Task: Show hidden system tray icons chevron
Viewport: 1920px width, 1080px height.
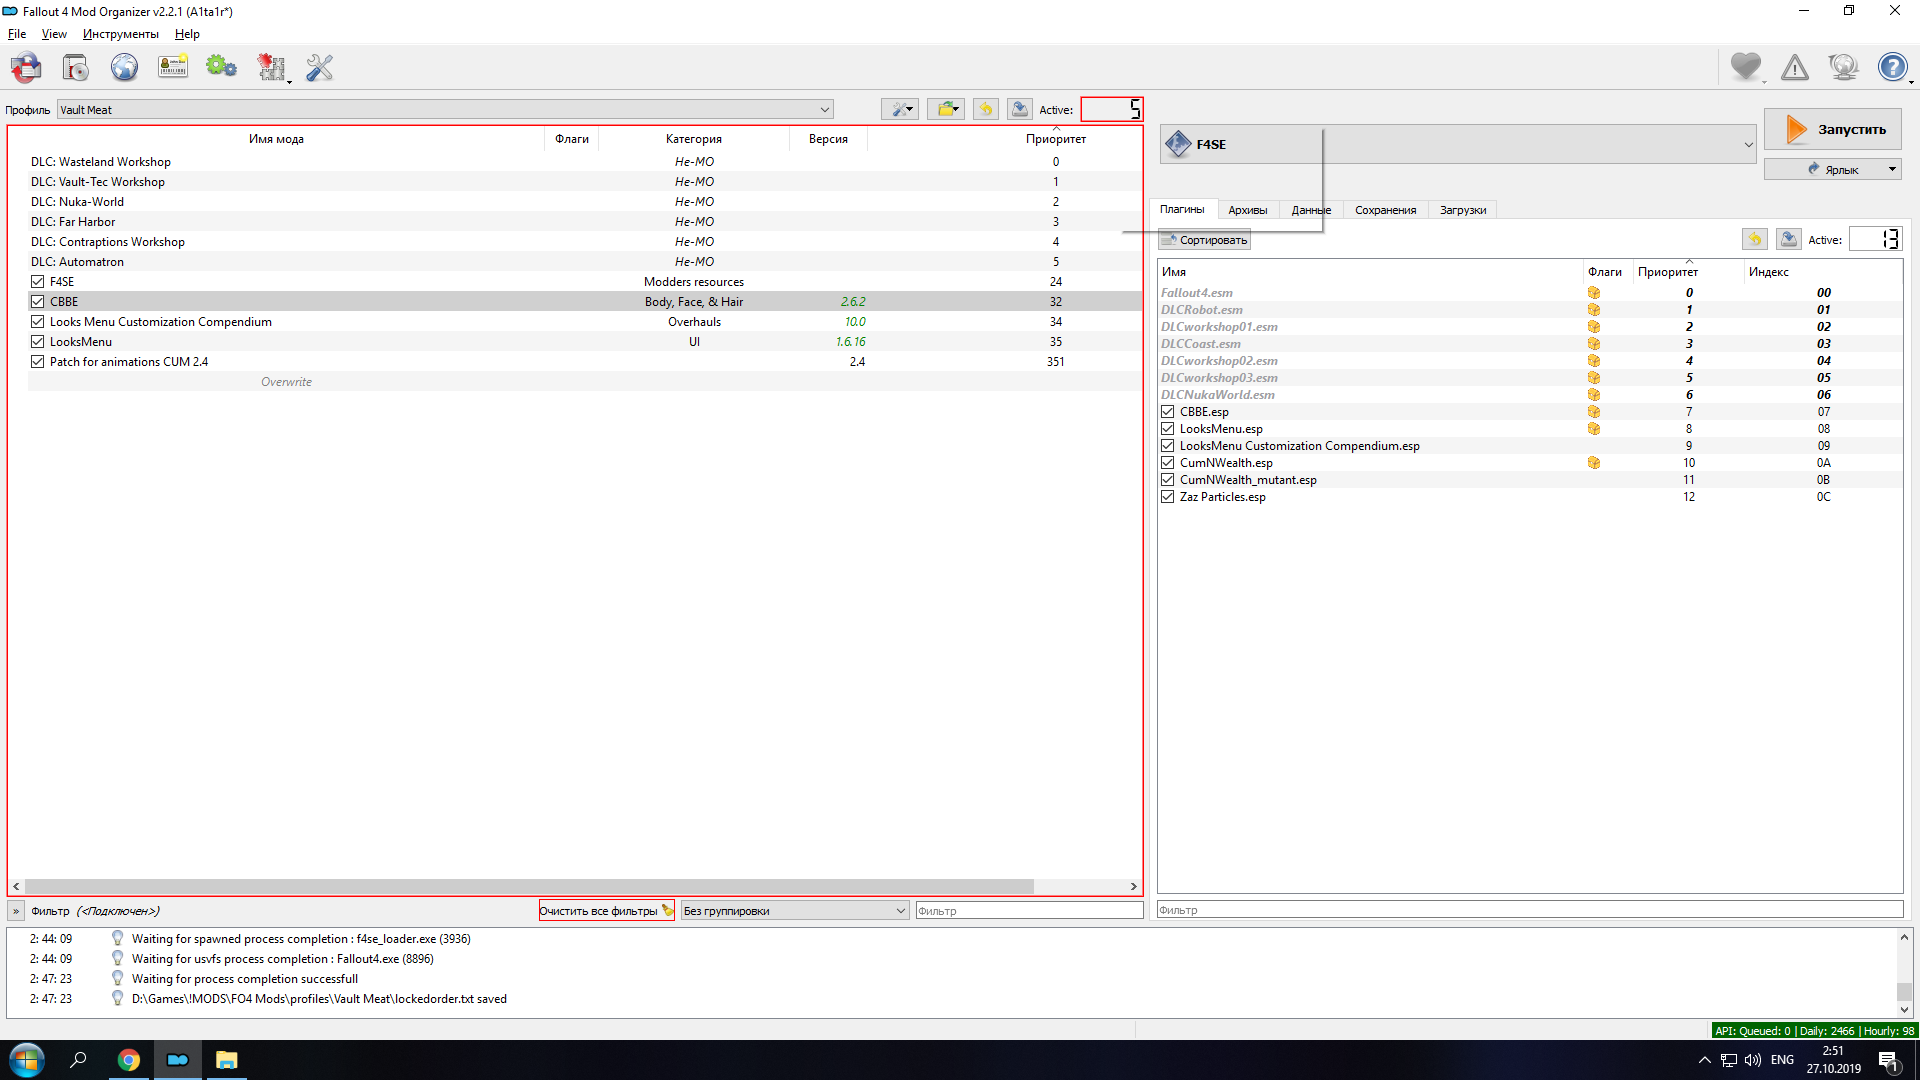Action: [x=1704, y=1060]
